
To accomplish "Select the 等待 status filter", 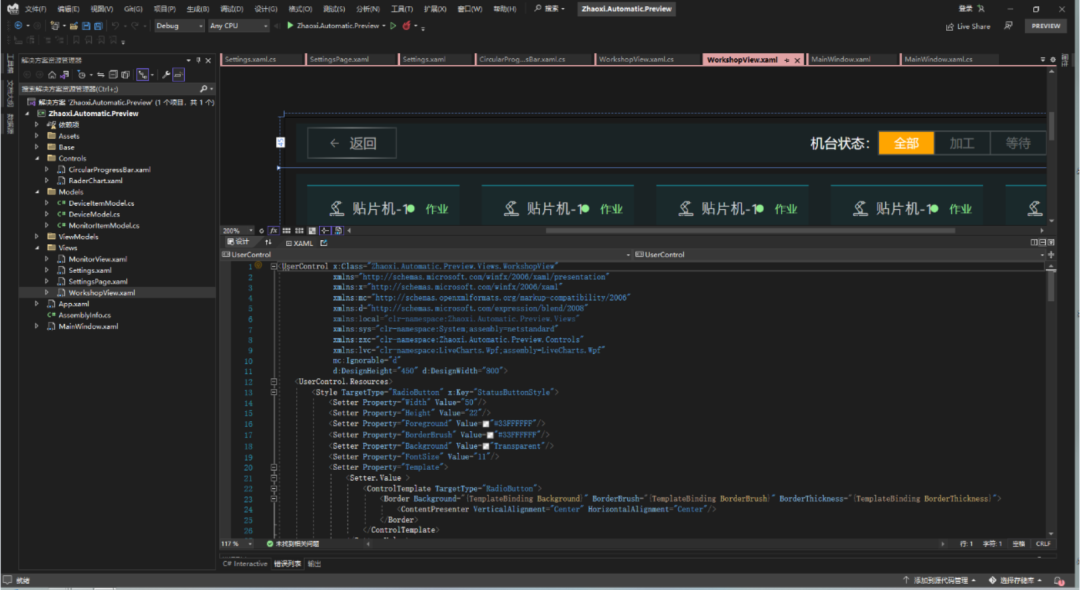I will pyautogui.click(x=1017, y=143).
